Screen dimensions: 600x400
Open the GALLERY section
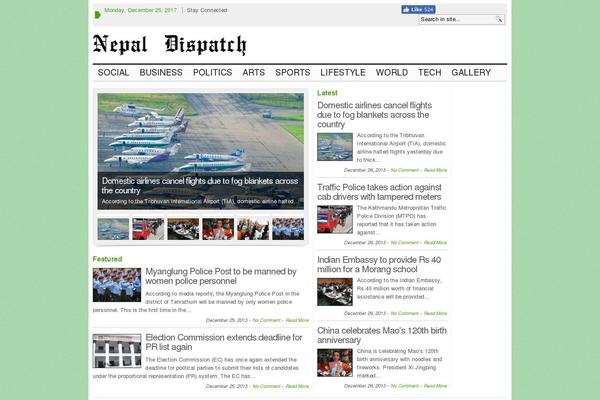[471, 72]
